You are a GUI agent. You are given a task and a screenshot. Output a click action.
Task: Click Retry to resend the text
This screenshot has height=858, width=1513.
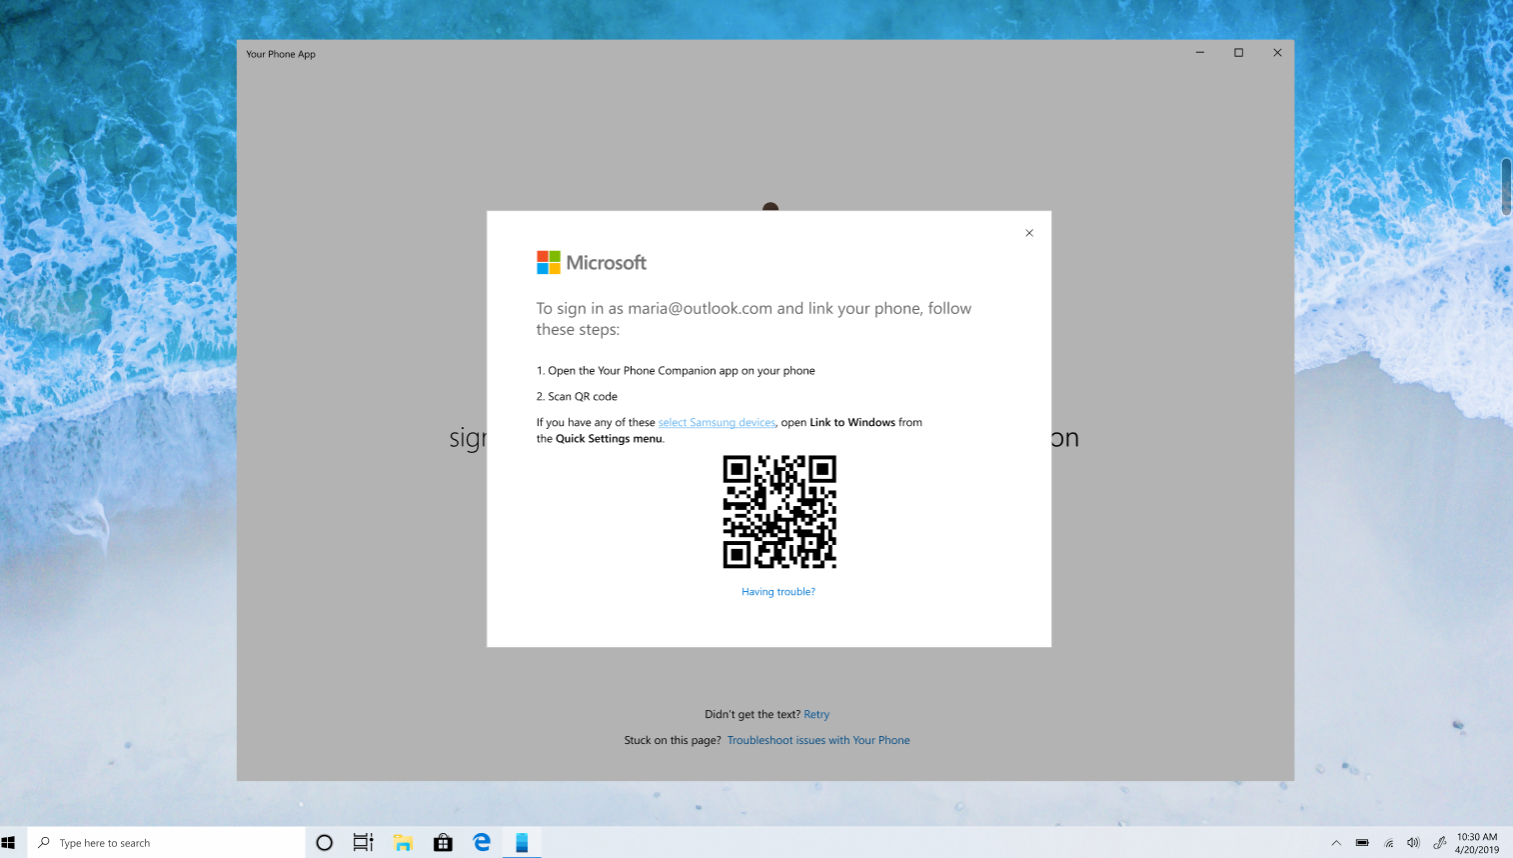tap(816, 714)
